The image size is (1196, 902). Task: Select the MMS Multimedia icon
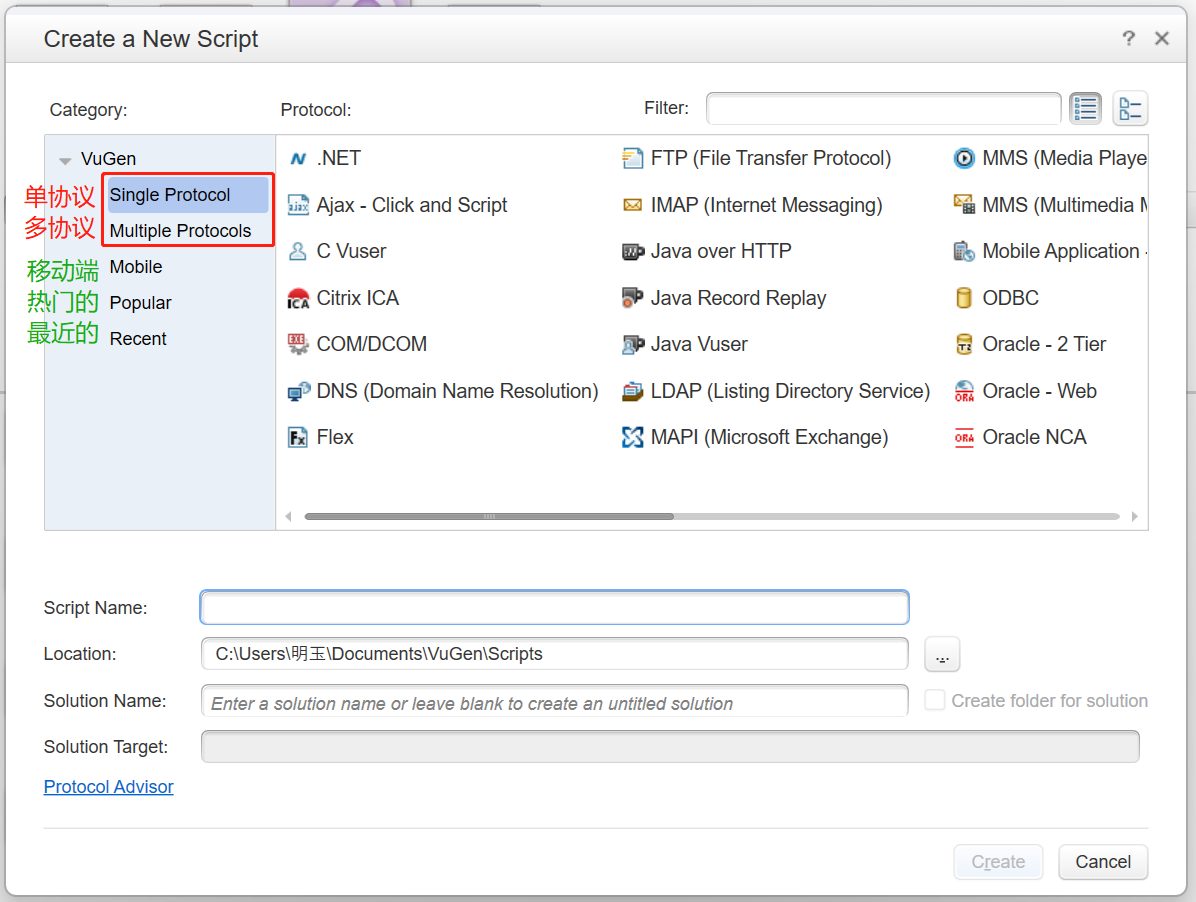coord(964,205)
